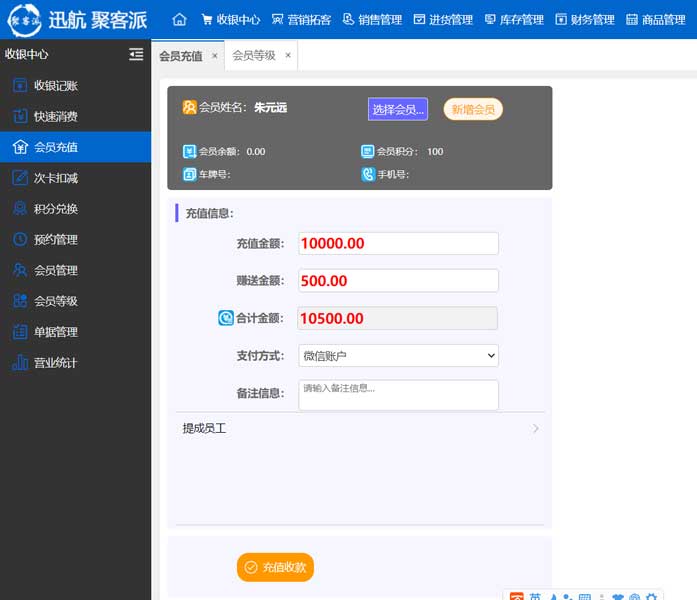Select 积分兑换 in the sidebar
697x600 pixels.
coord(76,208)
